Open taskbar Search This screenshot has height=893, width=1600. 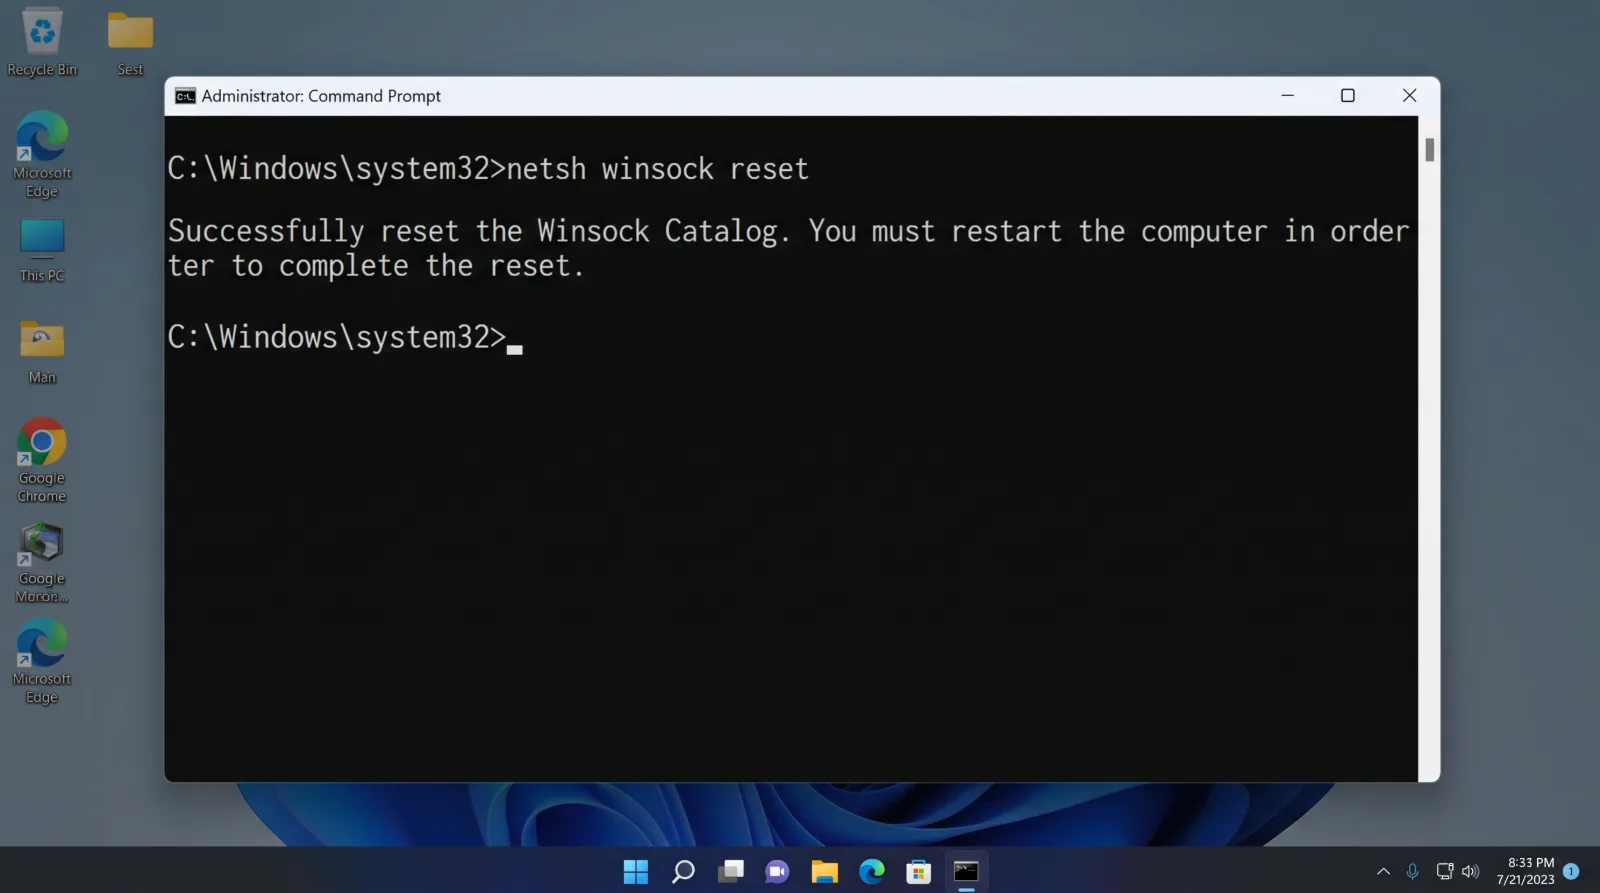pyautogui.click(x=683, y=872)
